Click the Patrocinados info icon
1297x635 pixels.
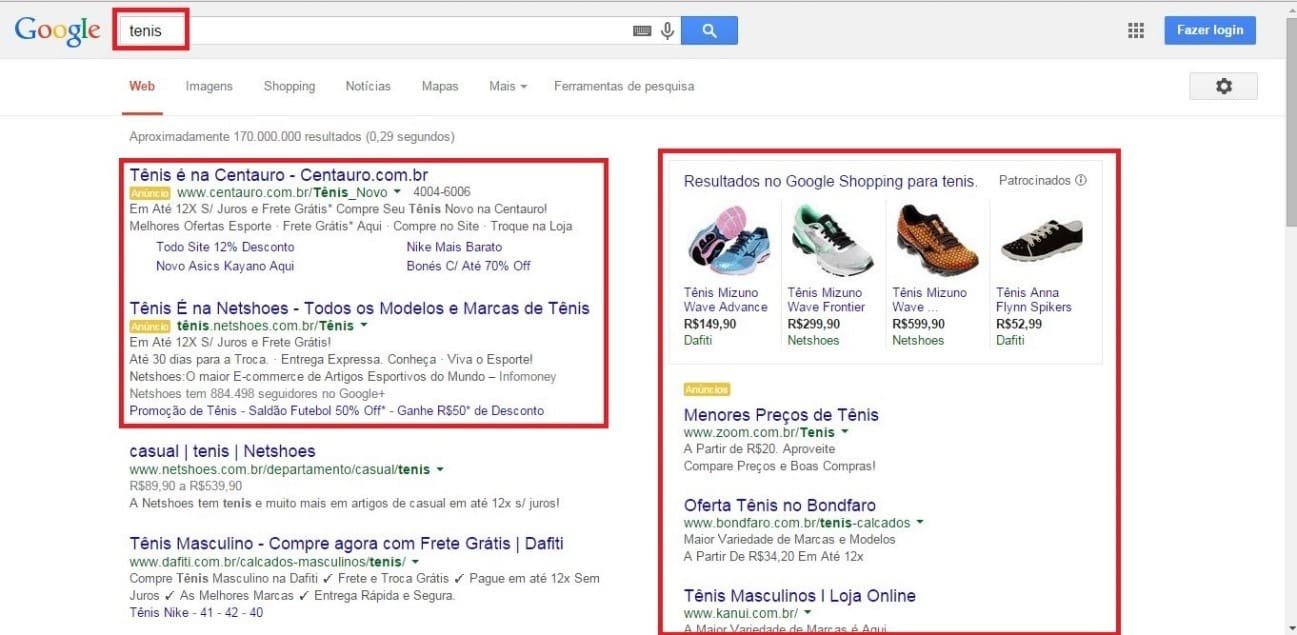pyautogui.click(x=1080, y=181)
